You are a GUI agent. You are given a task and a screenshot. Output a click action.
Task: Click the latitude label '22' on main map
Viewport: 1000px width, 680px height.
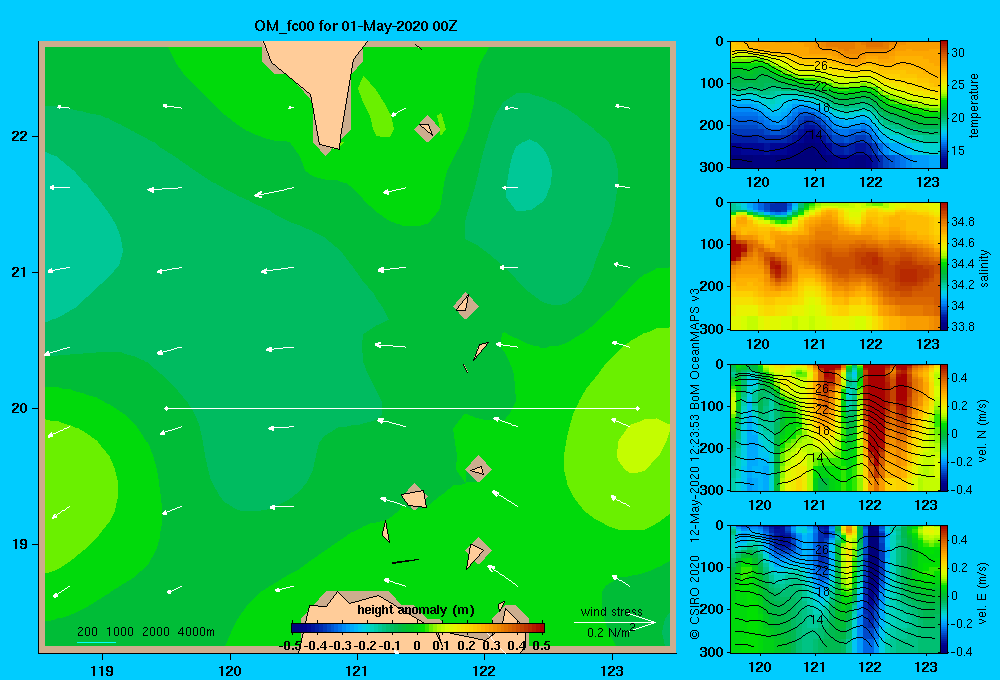click(19, 136)
